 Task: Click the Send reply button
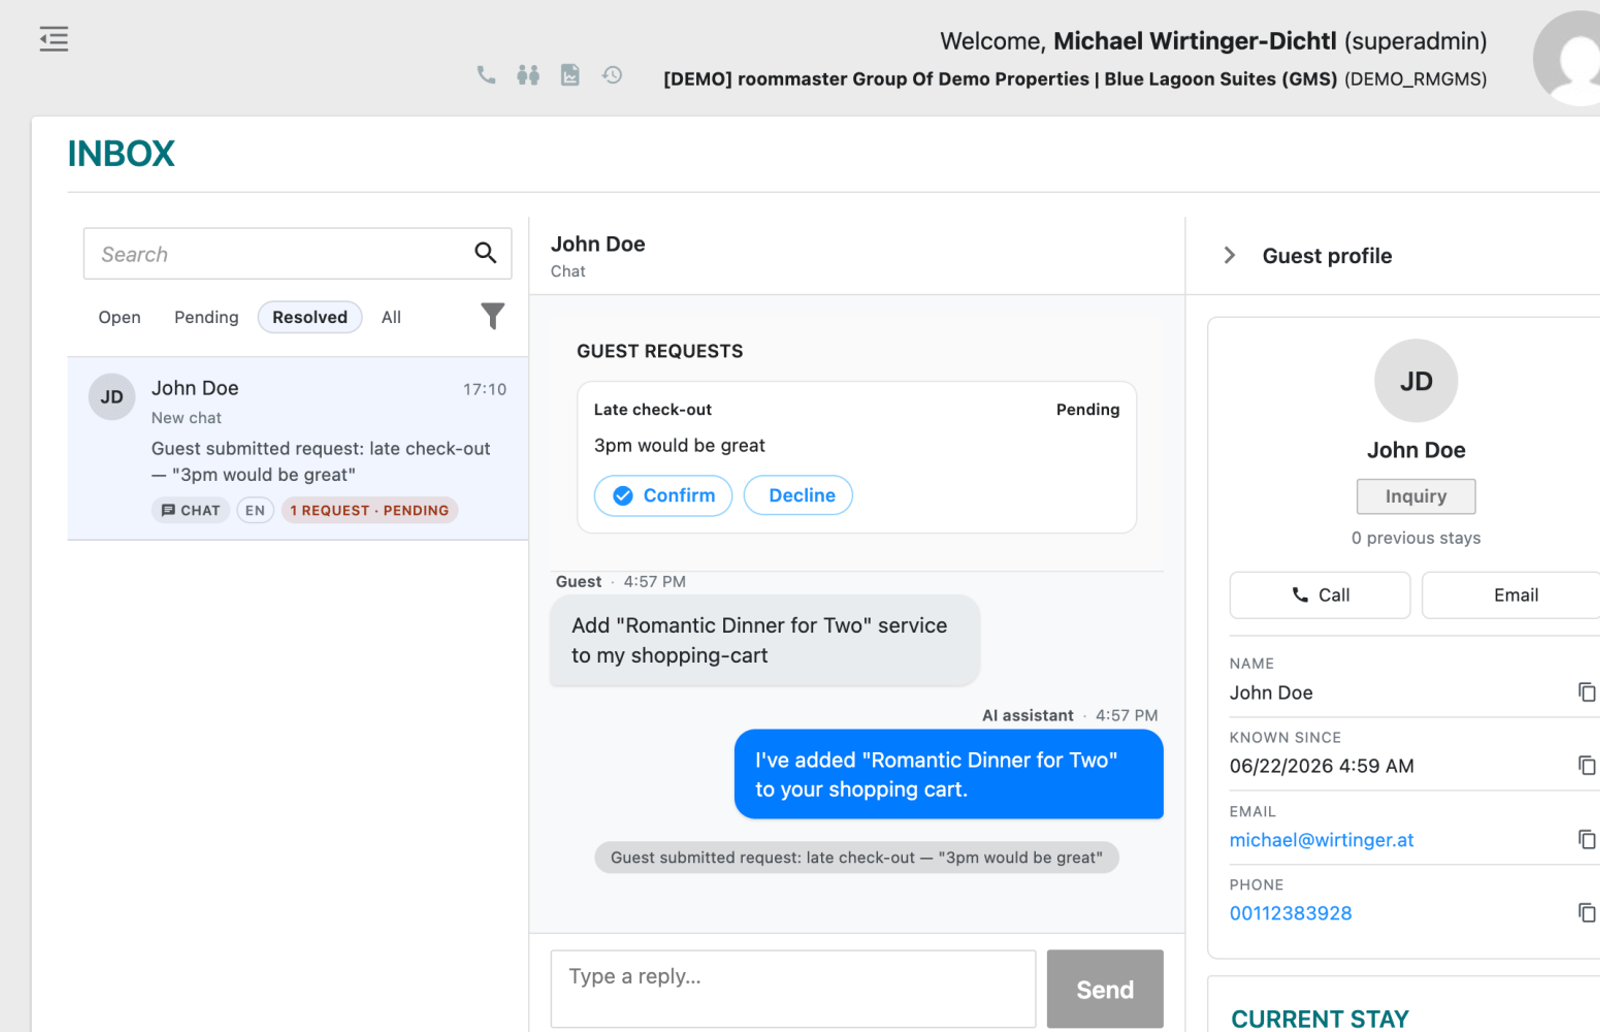pyautogui.click(x=1105, y=989)
